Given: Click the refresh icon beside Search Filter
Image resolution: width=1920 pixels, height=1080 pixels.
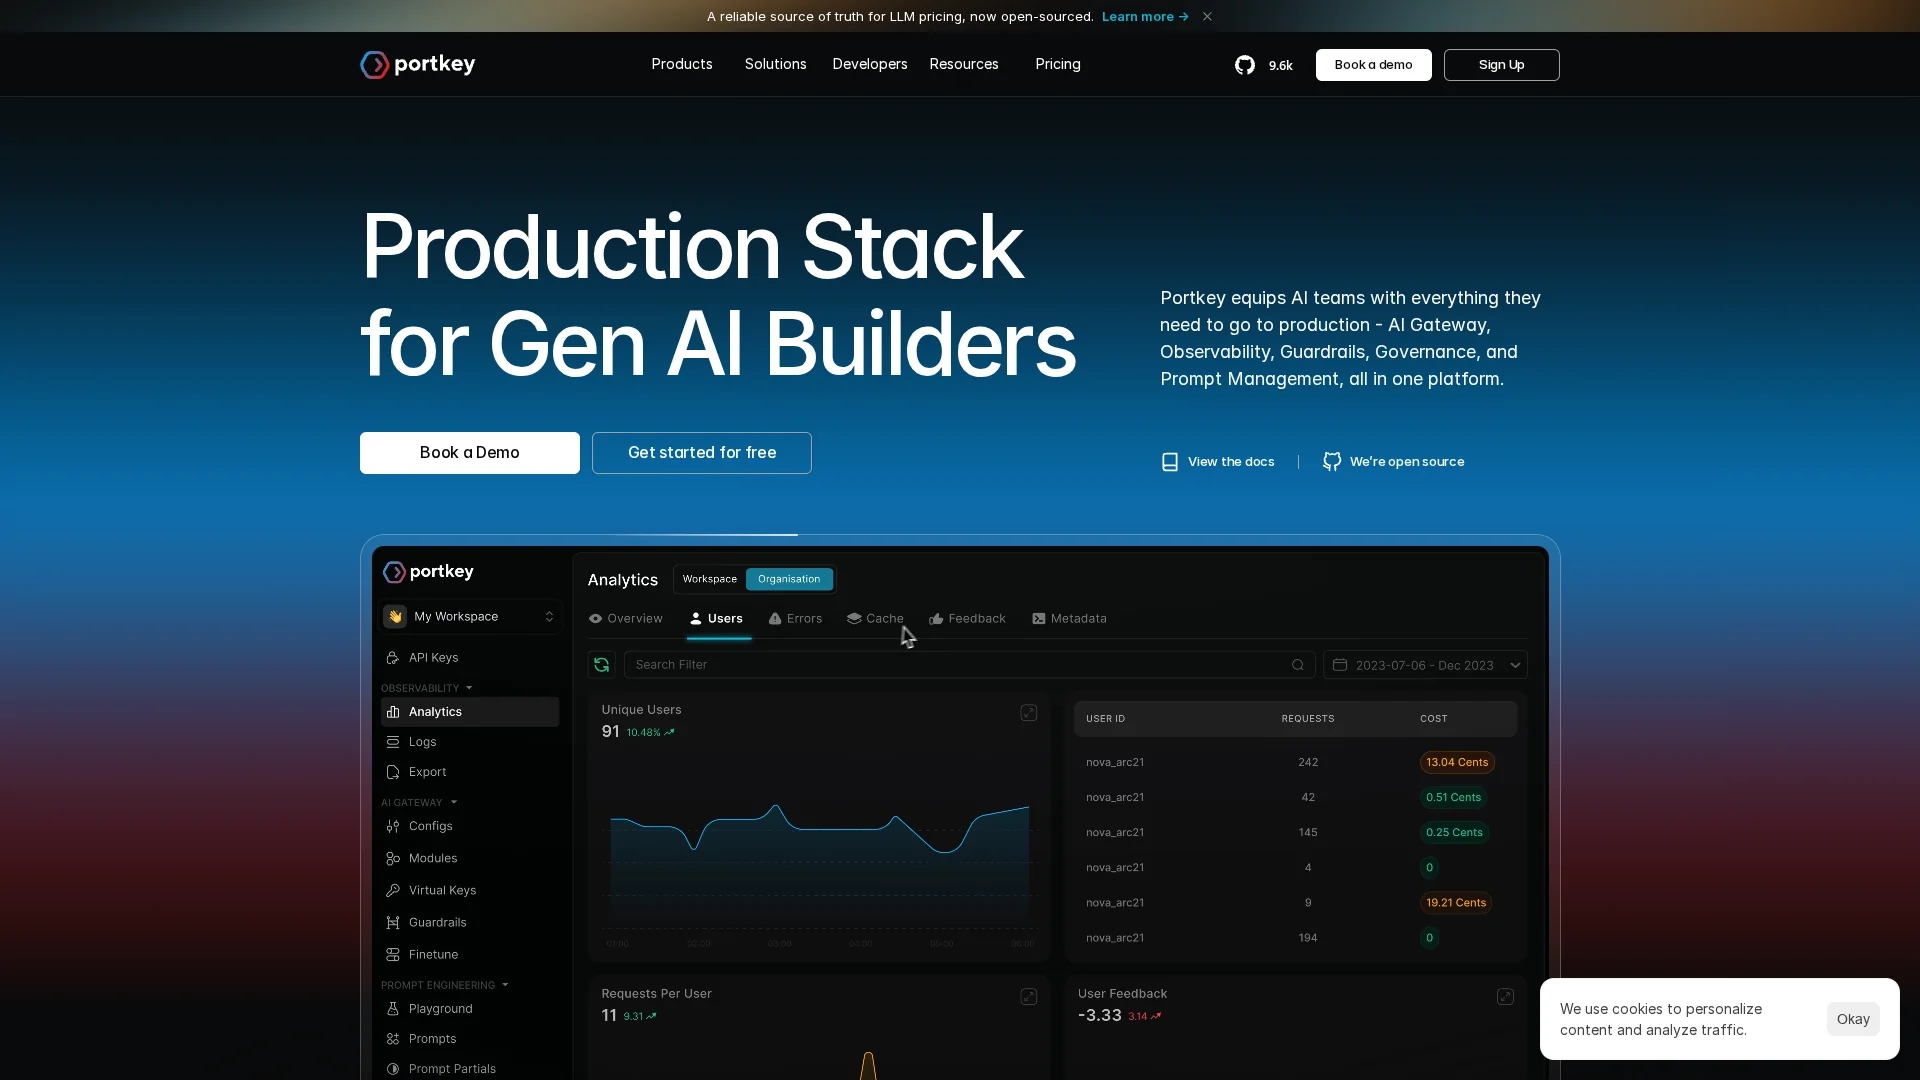Looking at the screenshot, I should click(601, 665).
